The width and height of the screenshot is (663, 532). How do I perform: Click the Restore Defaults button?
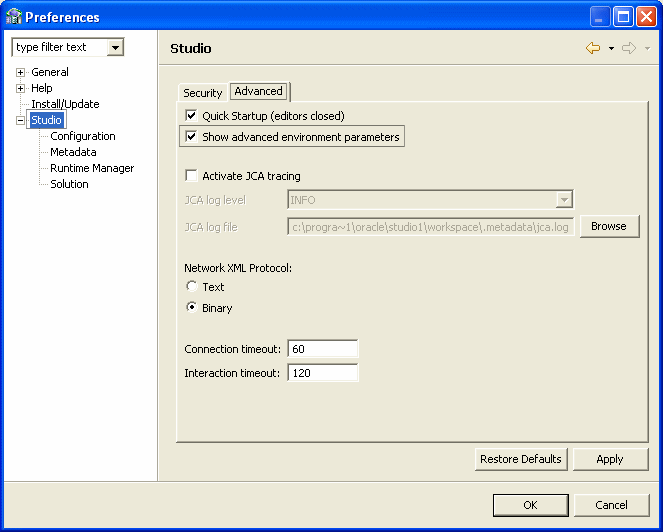point(521,459)
